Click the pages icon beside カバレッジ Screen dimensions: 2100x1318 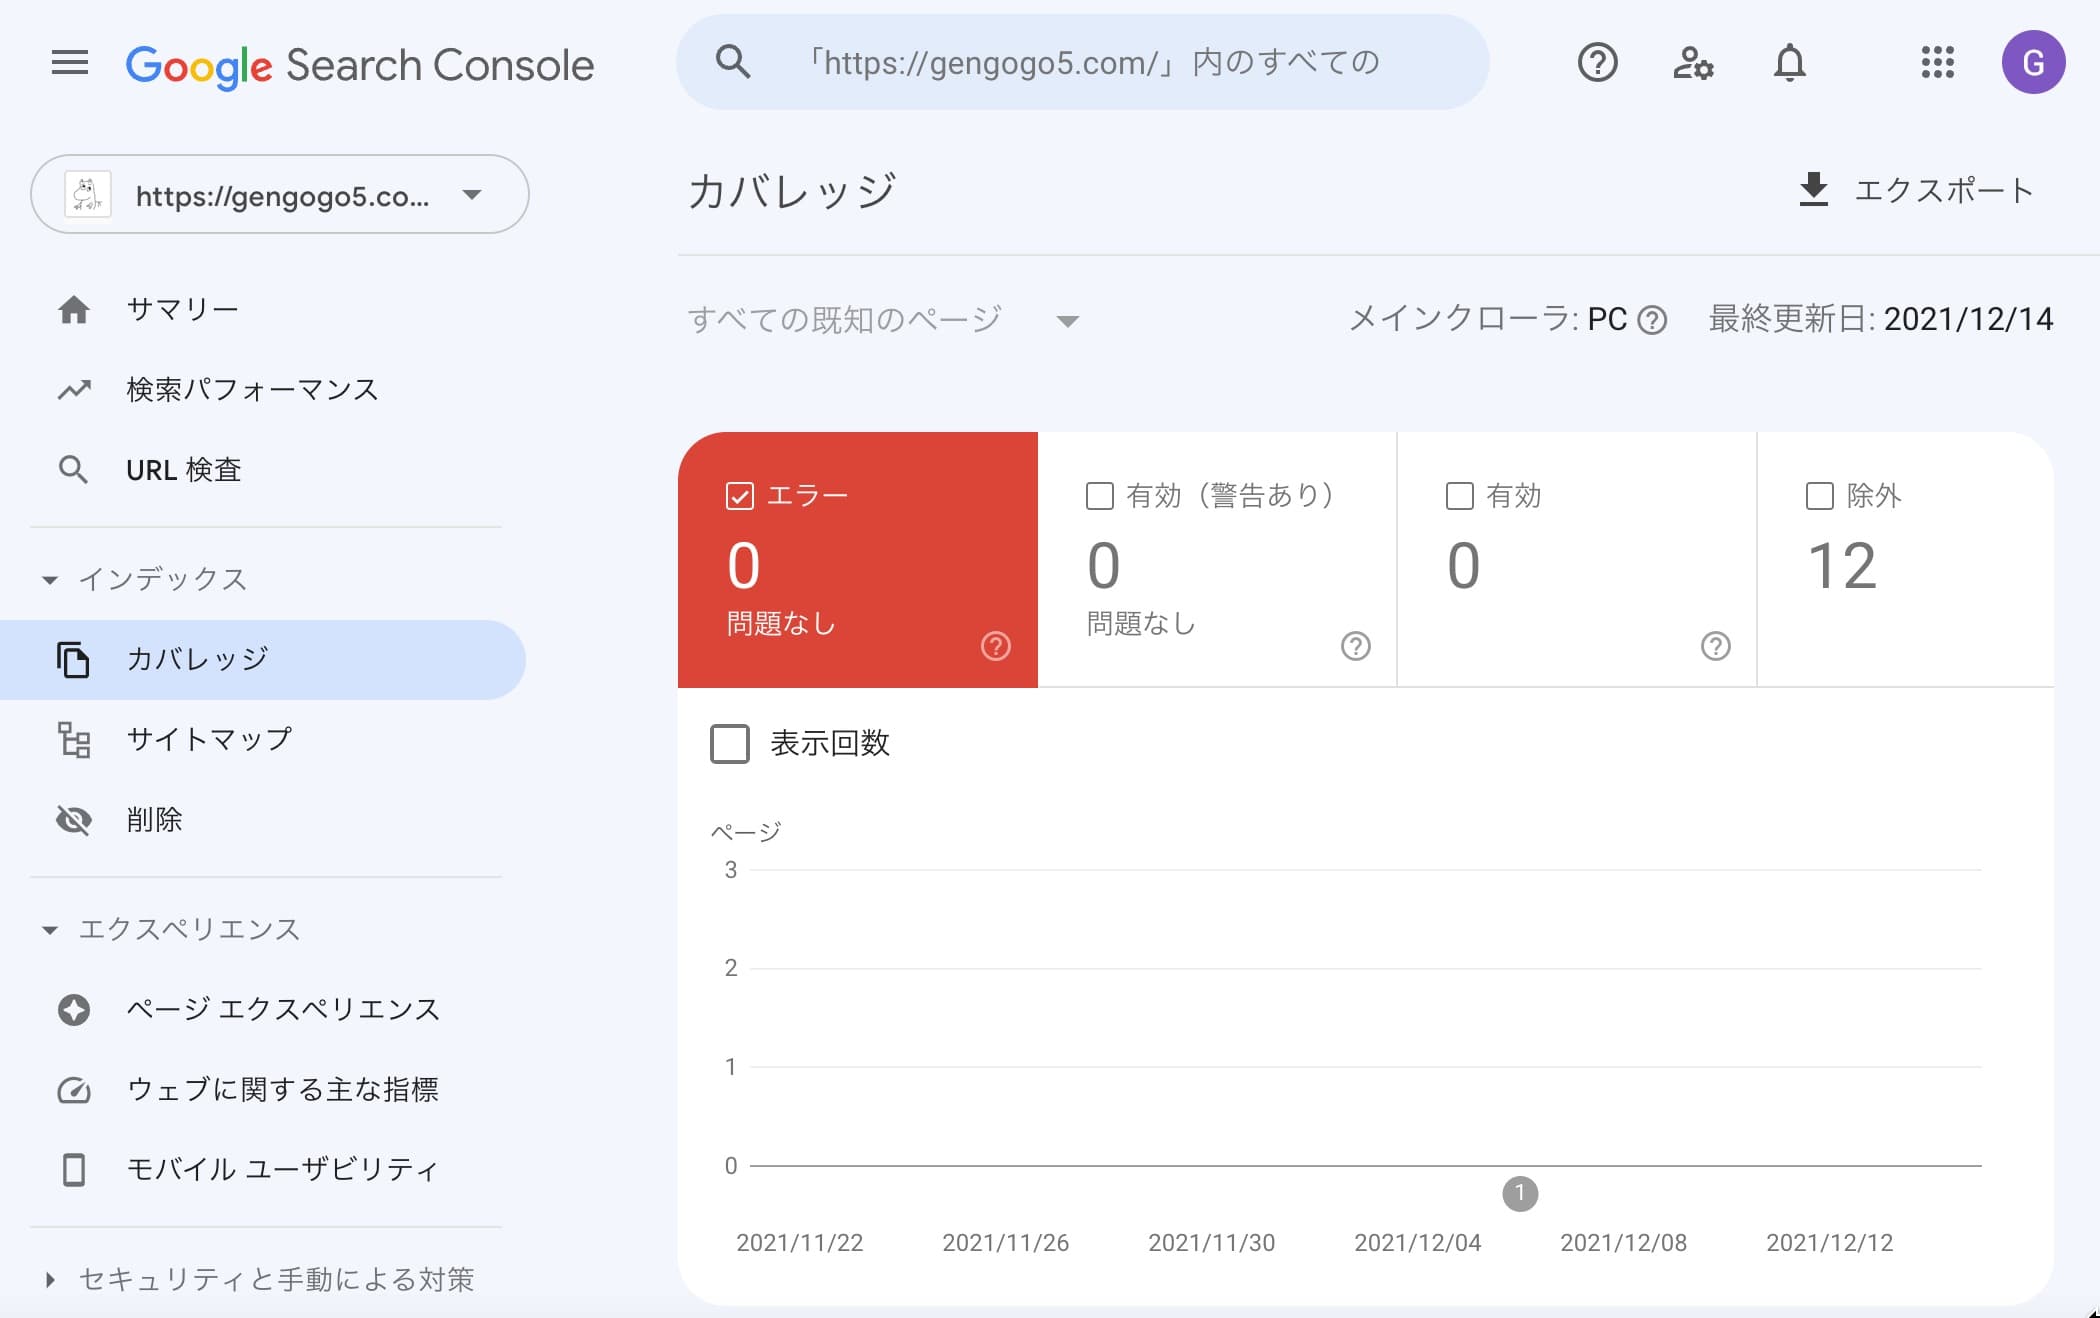[73, 660]
